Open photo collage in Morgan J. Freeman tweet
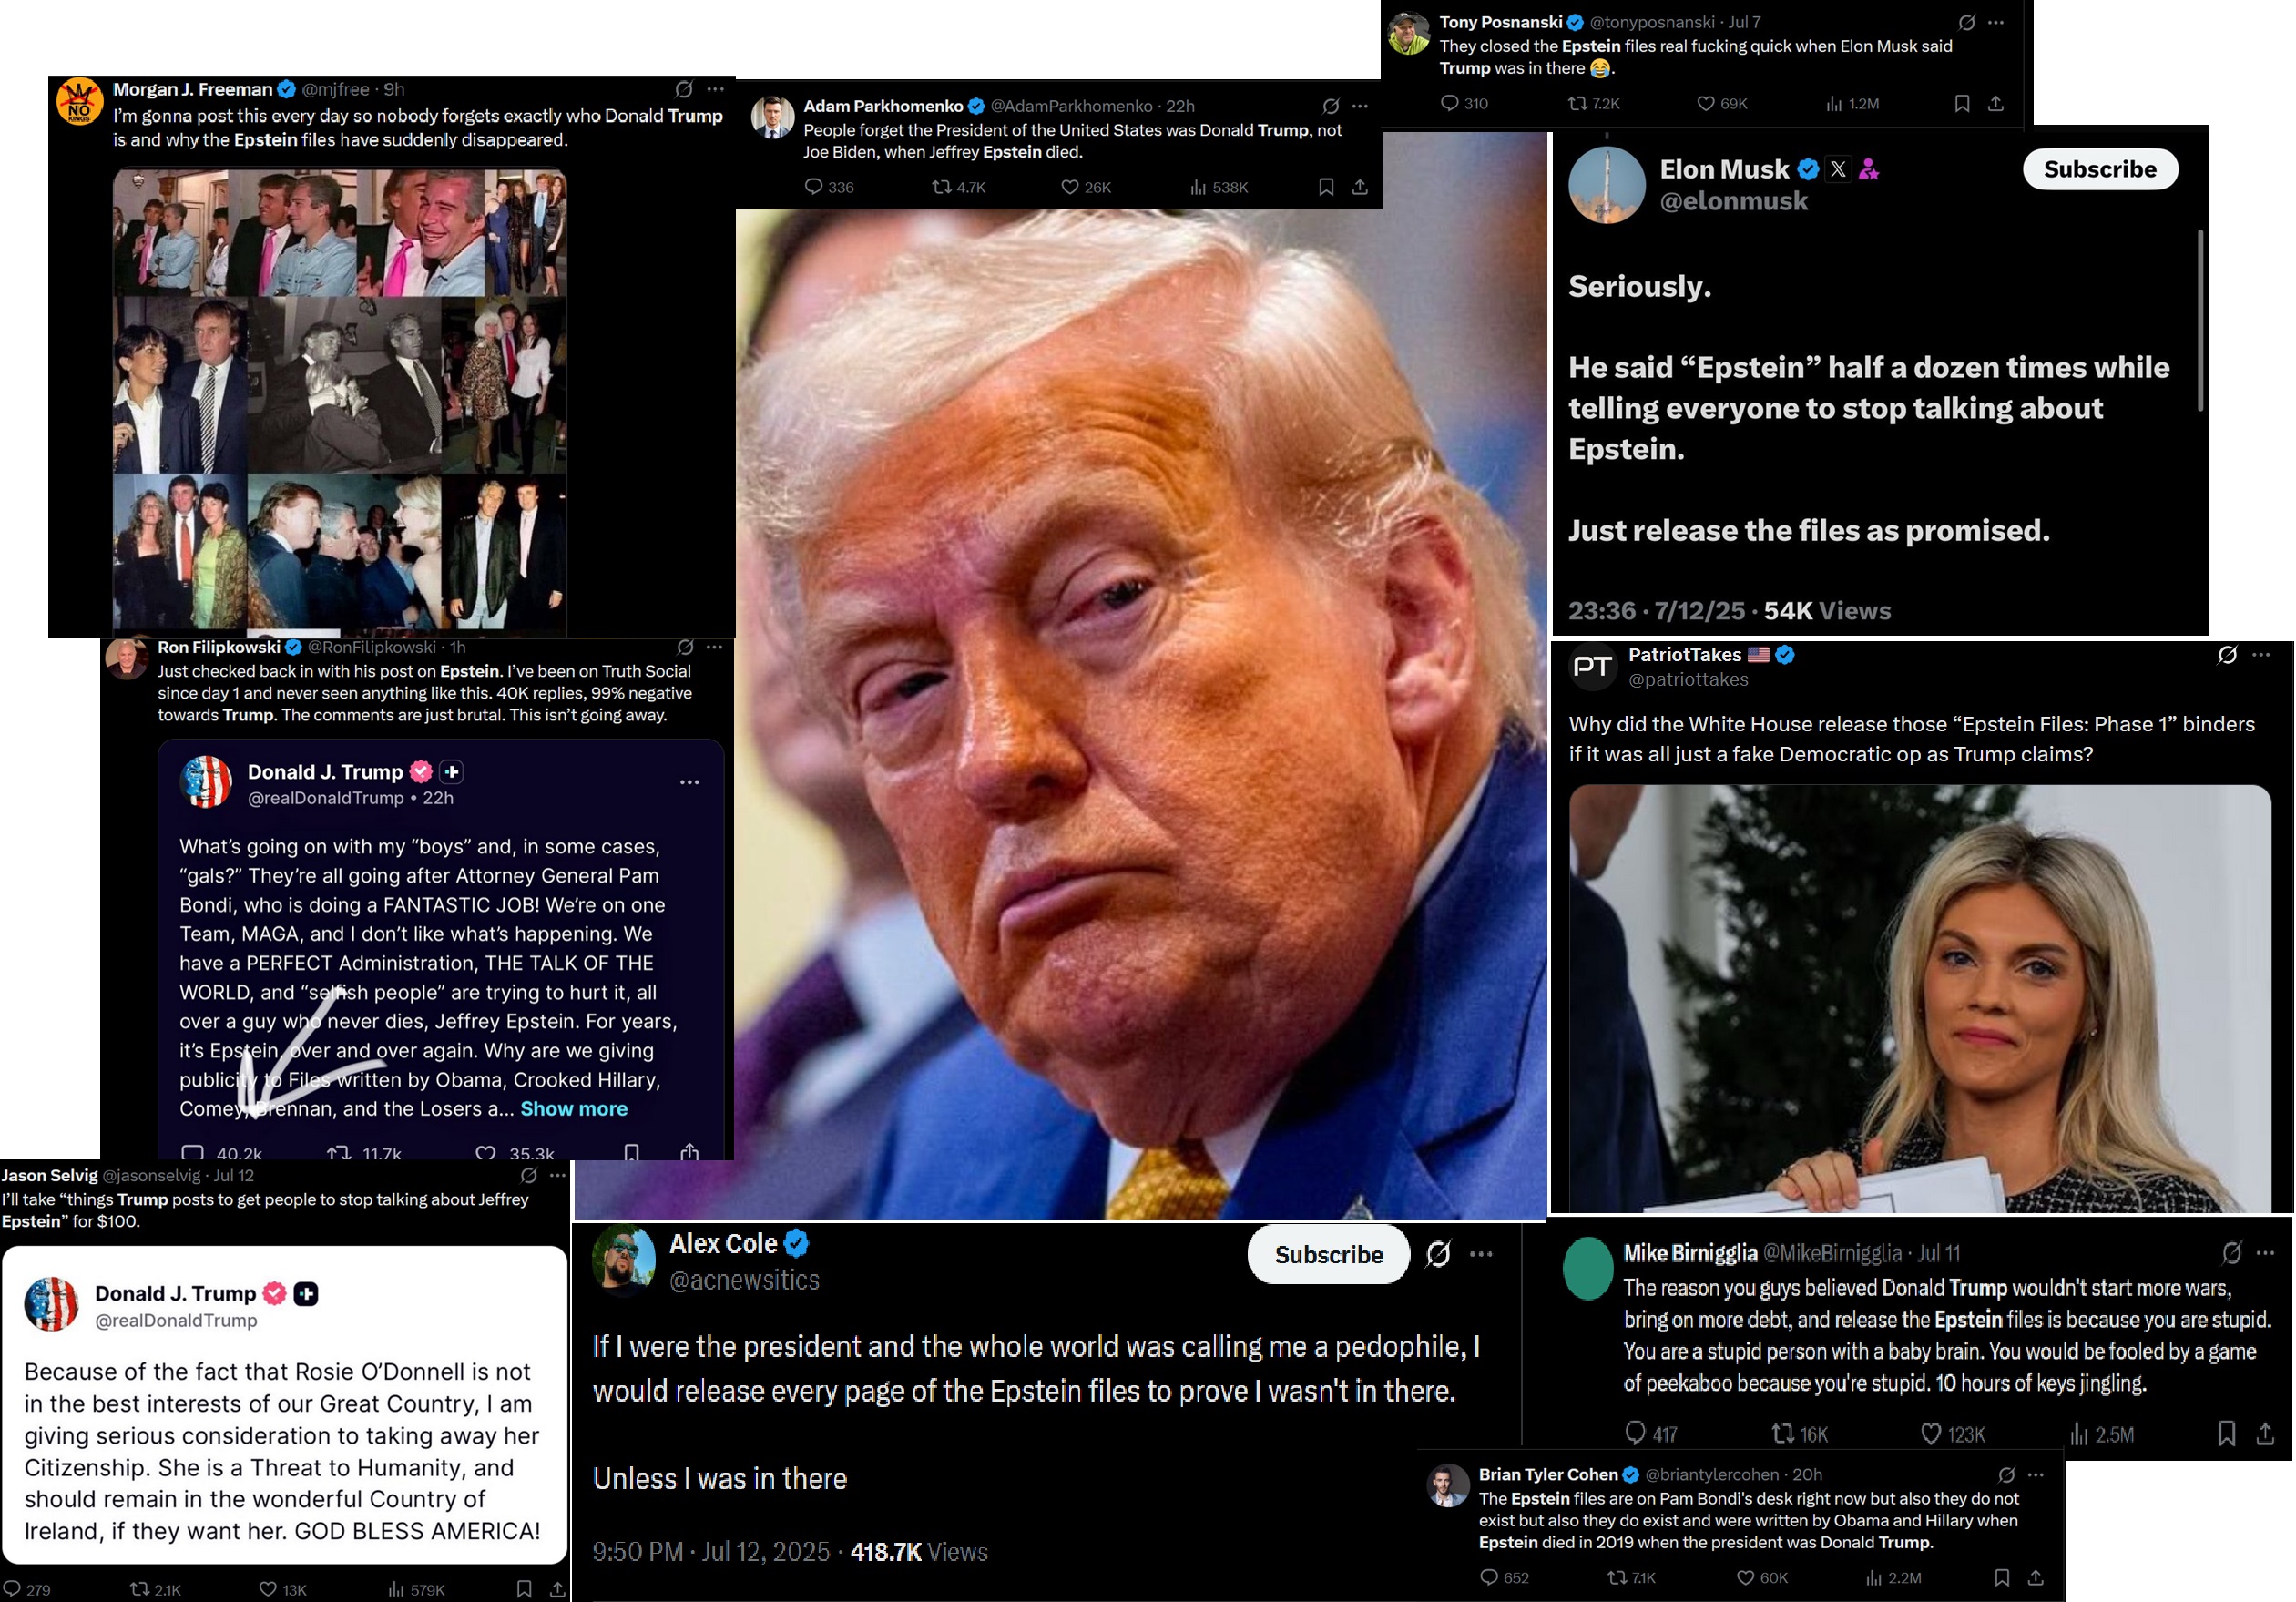 [x=340, y=399]
